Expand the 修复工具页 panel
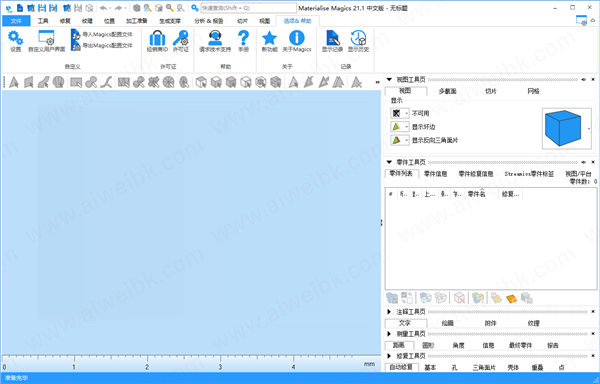600x384 pixels. point(389,356)
